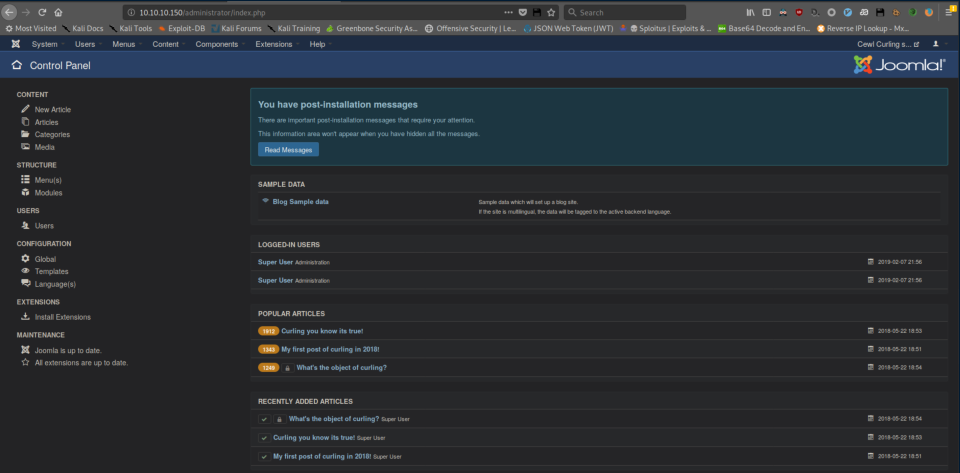Click the orange 1912 hits badge
This screenshot has height=473, width=960.
[x=268, y=330]
